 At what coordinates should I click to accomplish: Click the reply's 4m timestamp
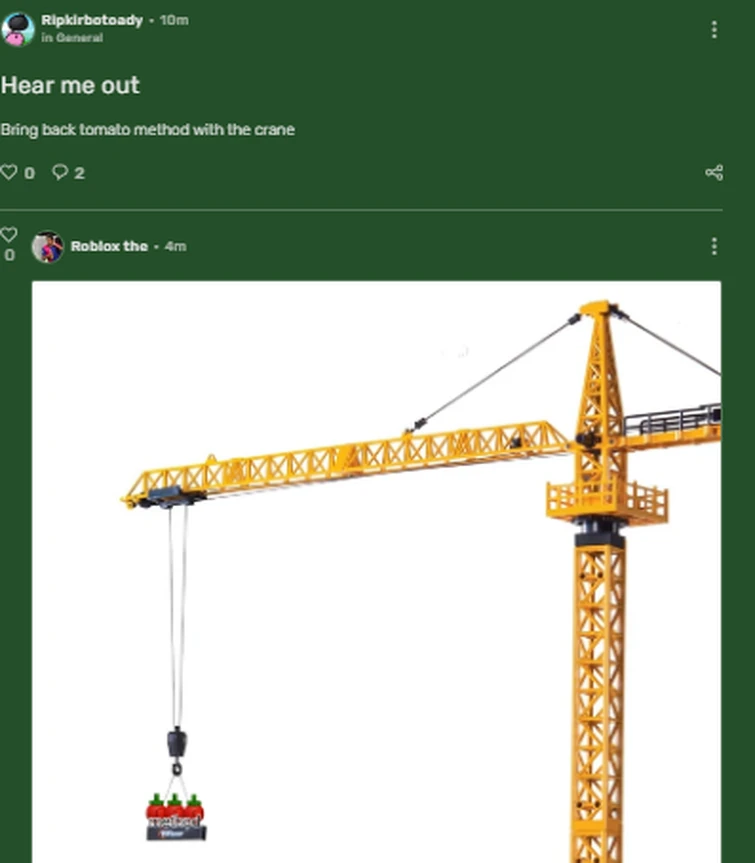coord(176,246)
